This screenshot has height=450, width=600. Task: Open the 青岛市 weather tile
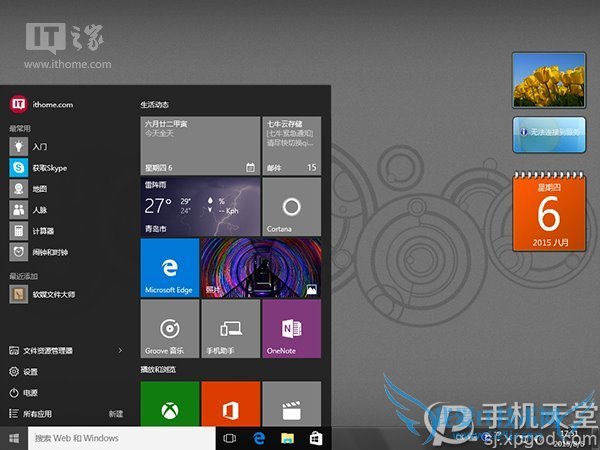200,207
